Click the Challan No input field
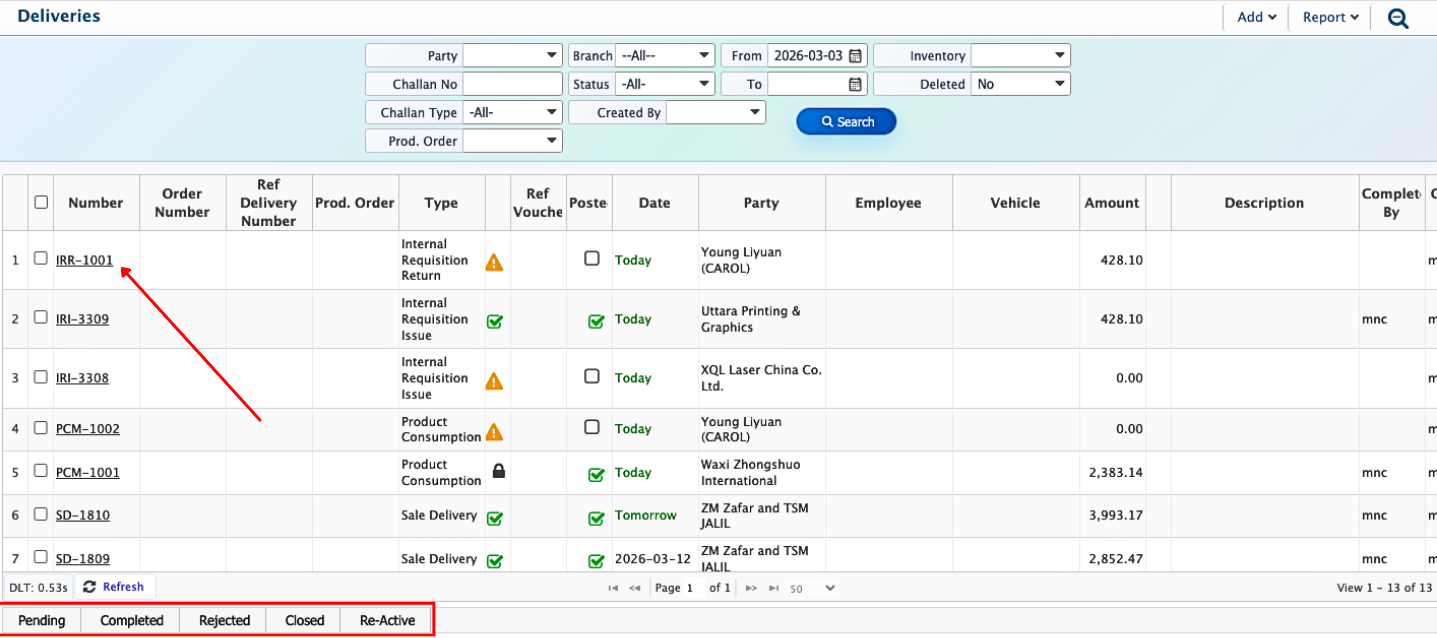 click(512, 84)
